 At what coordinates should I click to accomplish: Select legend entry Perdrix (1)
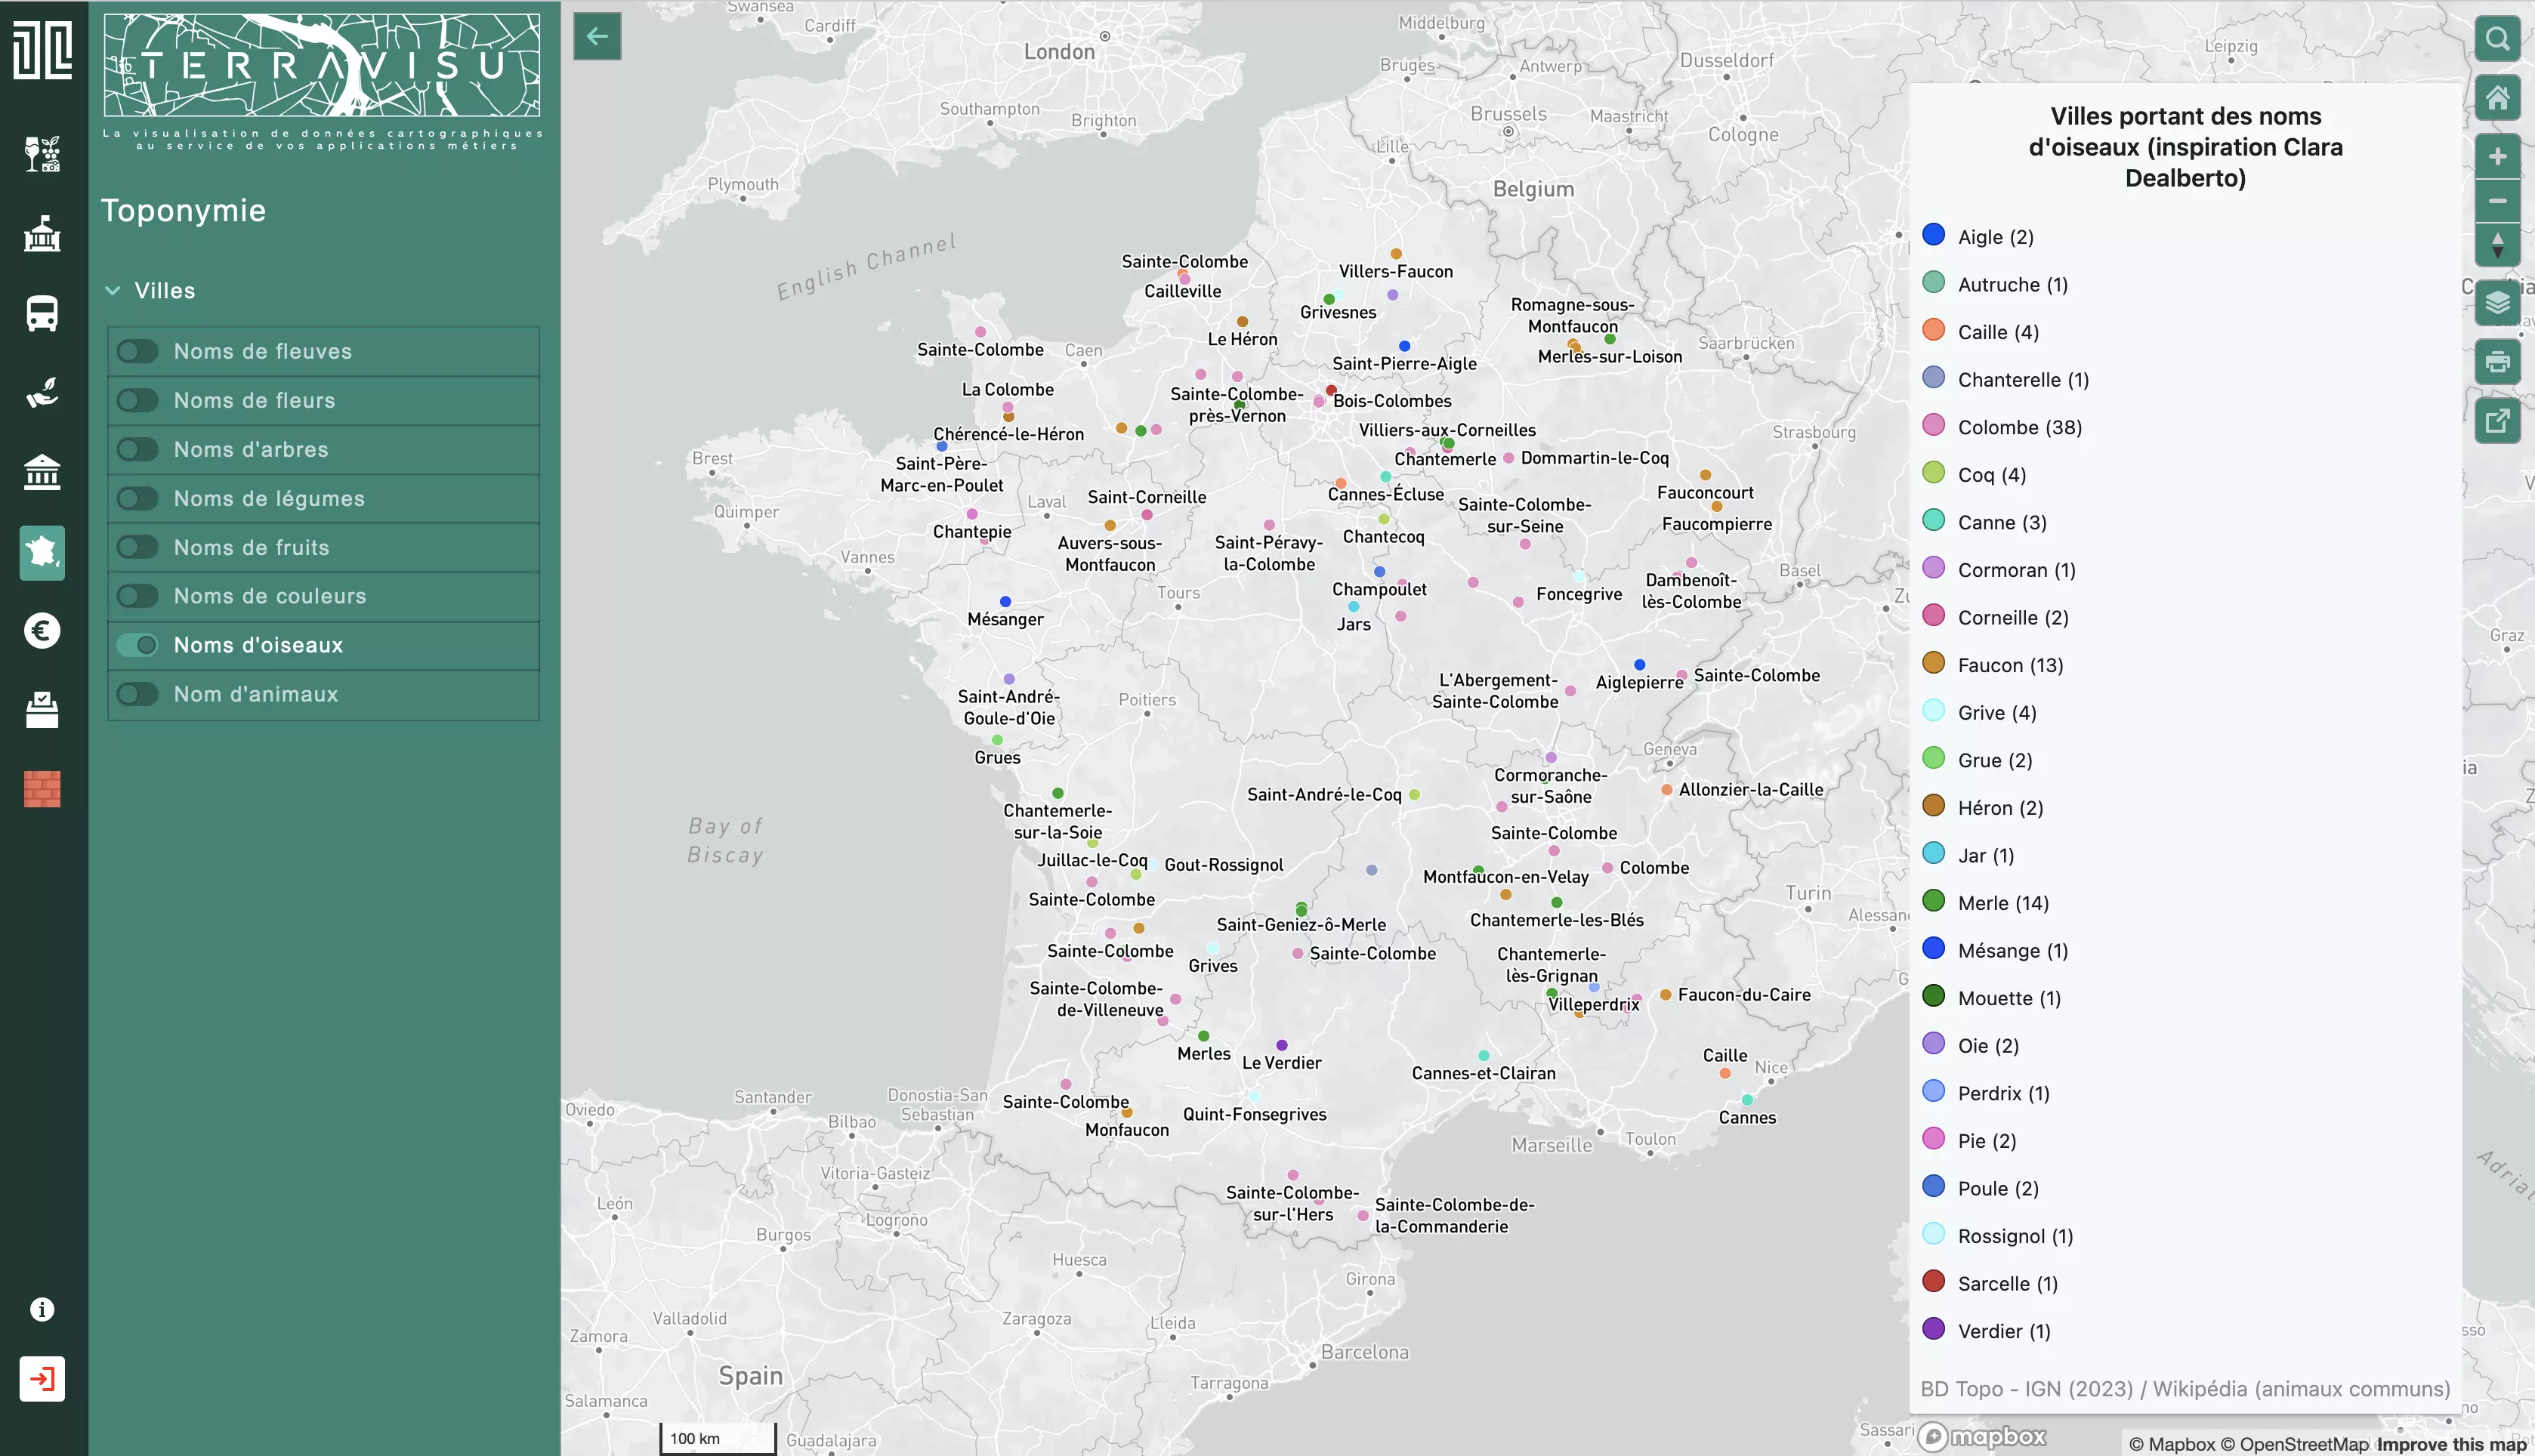2004,1093
